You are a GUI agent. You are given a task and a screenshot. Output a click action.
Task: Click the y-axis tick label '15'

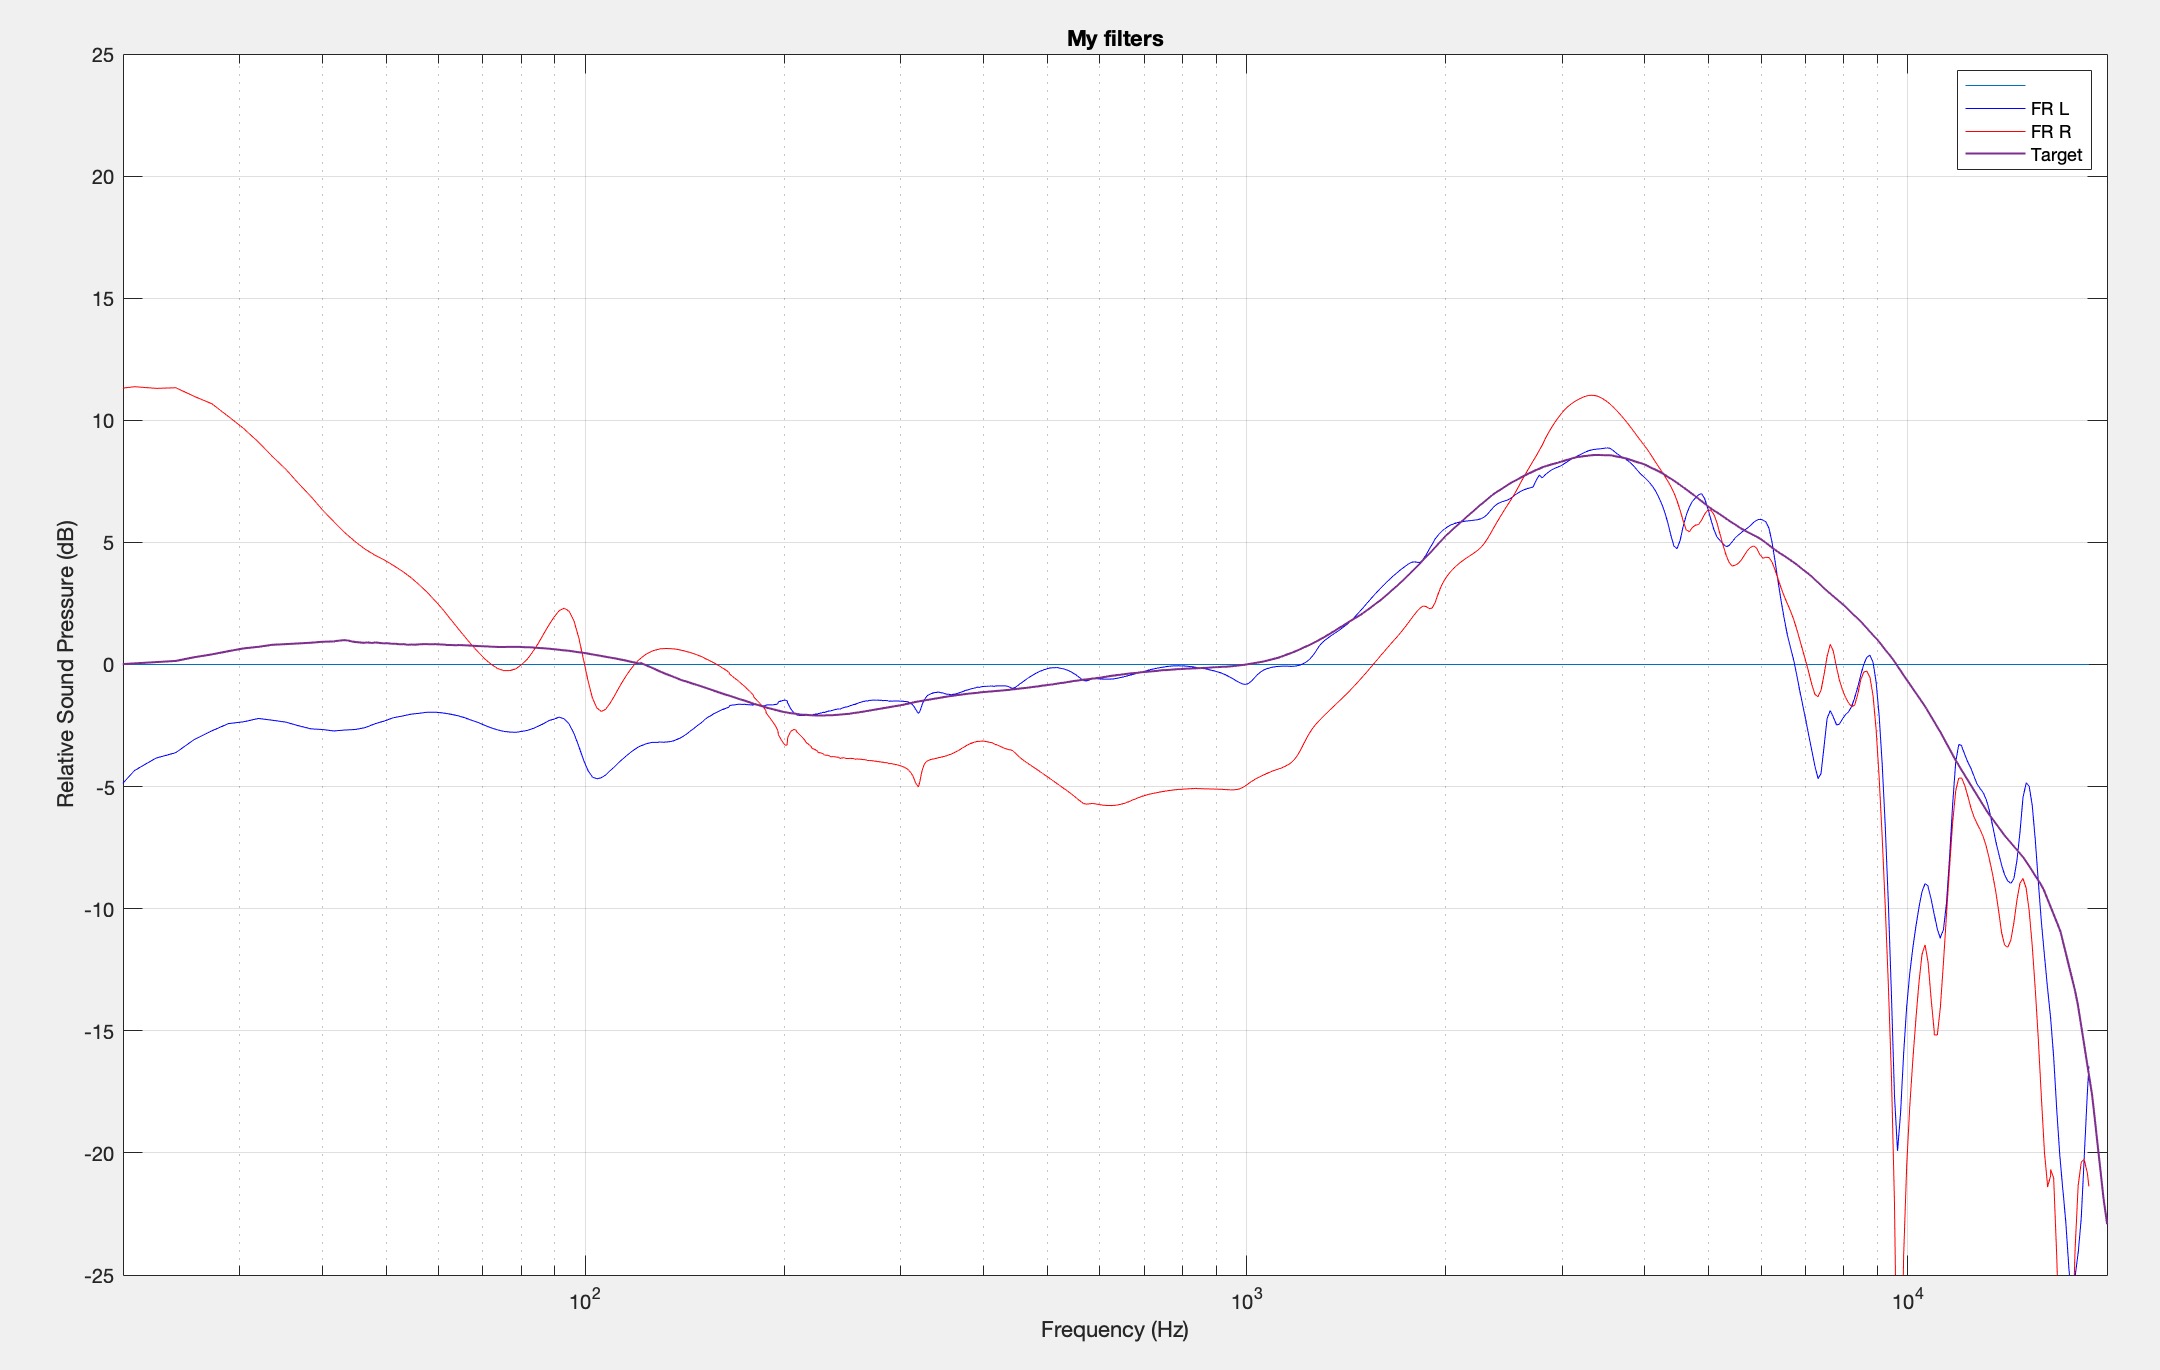point(102,299)
